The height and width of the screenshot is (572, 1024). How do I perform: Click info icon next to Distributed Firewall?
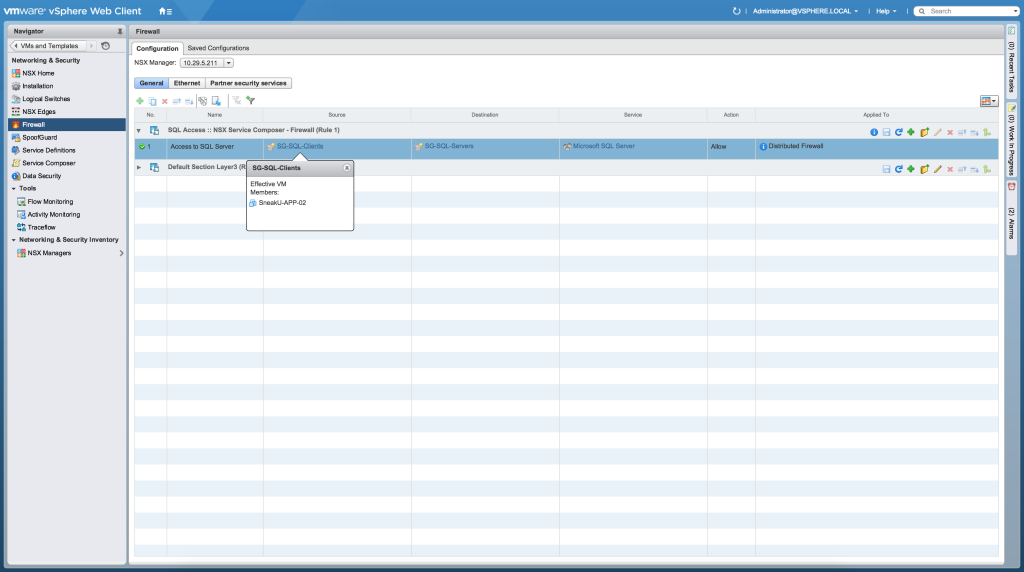click(x=763, y=147)
